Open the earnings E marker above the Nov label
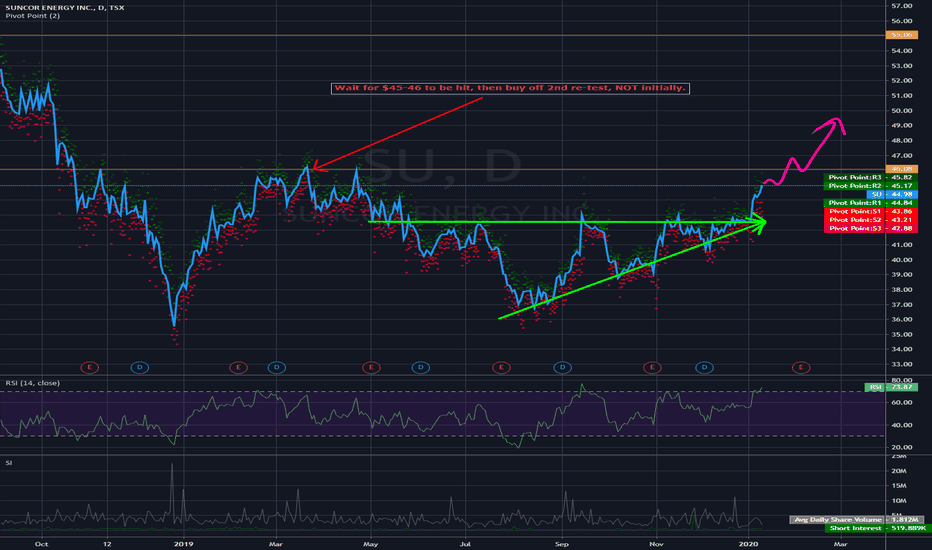 pos(652,367)
